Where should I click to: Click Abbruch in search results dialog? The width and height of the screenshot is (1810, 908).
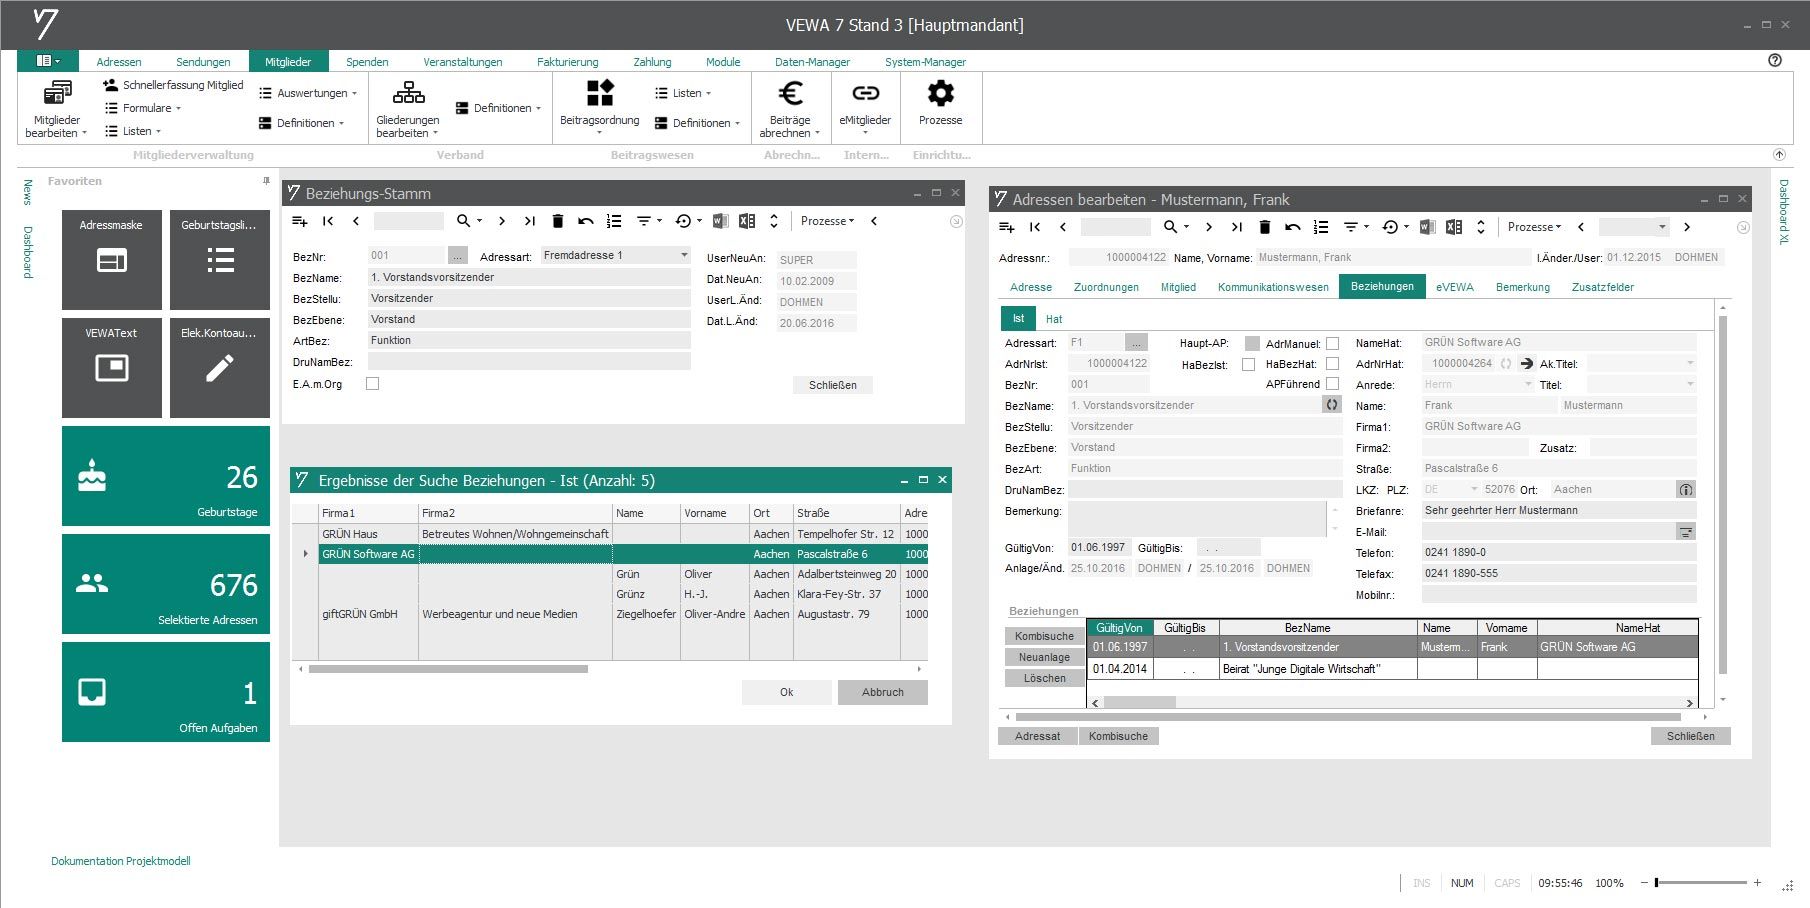(x=883, y=692)
